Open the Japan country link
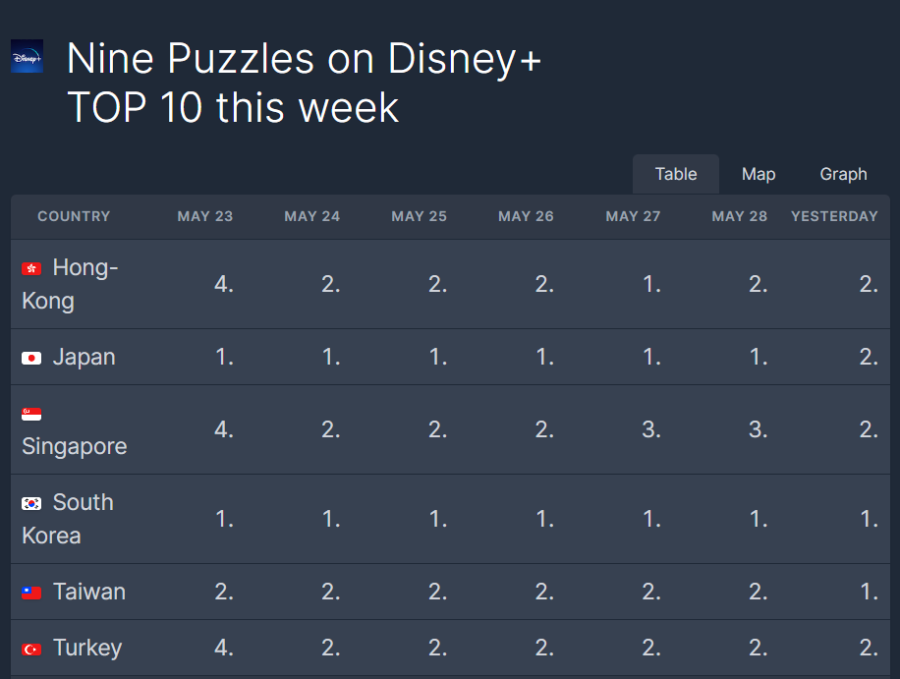The image size is (900, 679). pyautogui.click(x=84, y=357)
